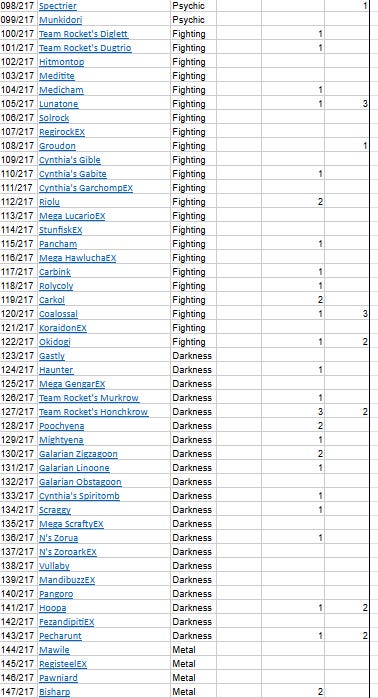Select the 098/217 card number cell
This screenshot has height=698, width=378.
[18, 6]
